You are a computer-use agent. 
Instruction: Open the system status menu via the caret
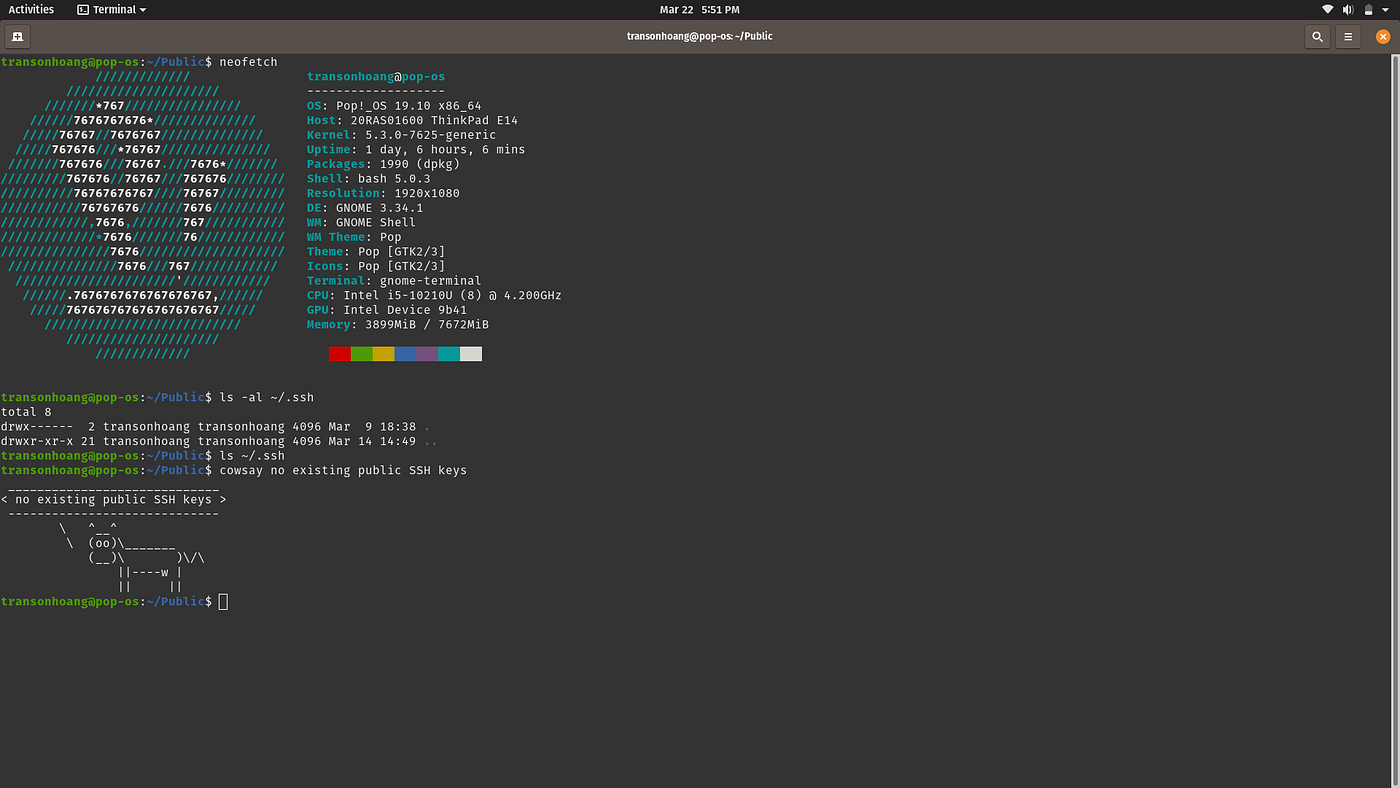1384,9
